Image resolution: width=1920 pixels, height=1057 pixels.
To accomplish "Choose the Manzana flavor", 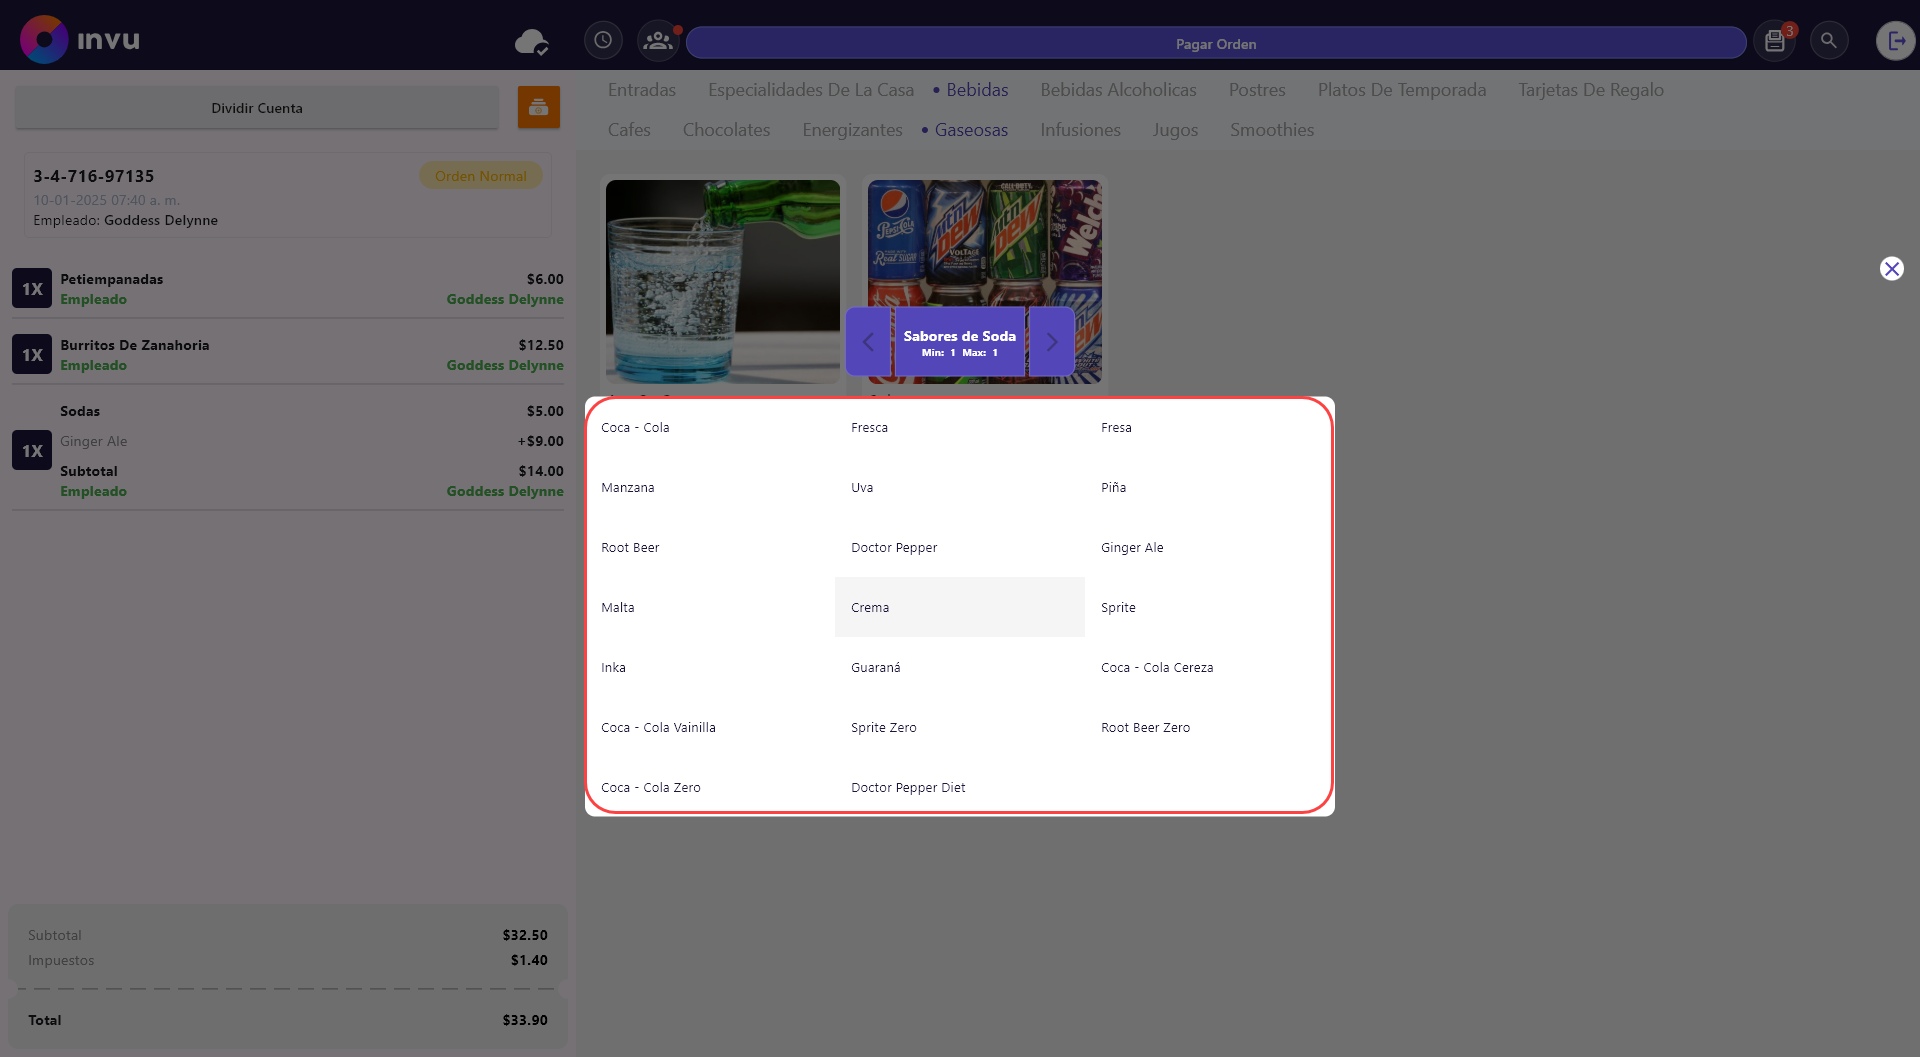I will (x=710, y=487).
